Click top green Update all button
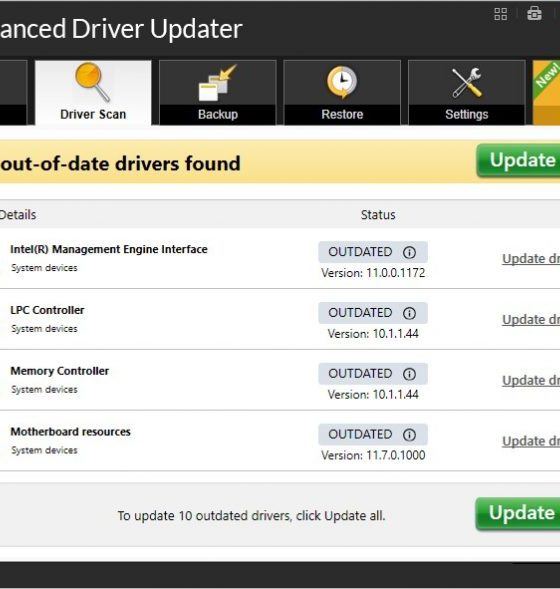The height and width of the screenshot is (589, 560). pyautogui.click(x=518, y=161)
